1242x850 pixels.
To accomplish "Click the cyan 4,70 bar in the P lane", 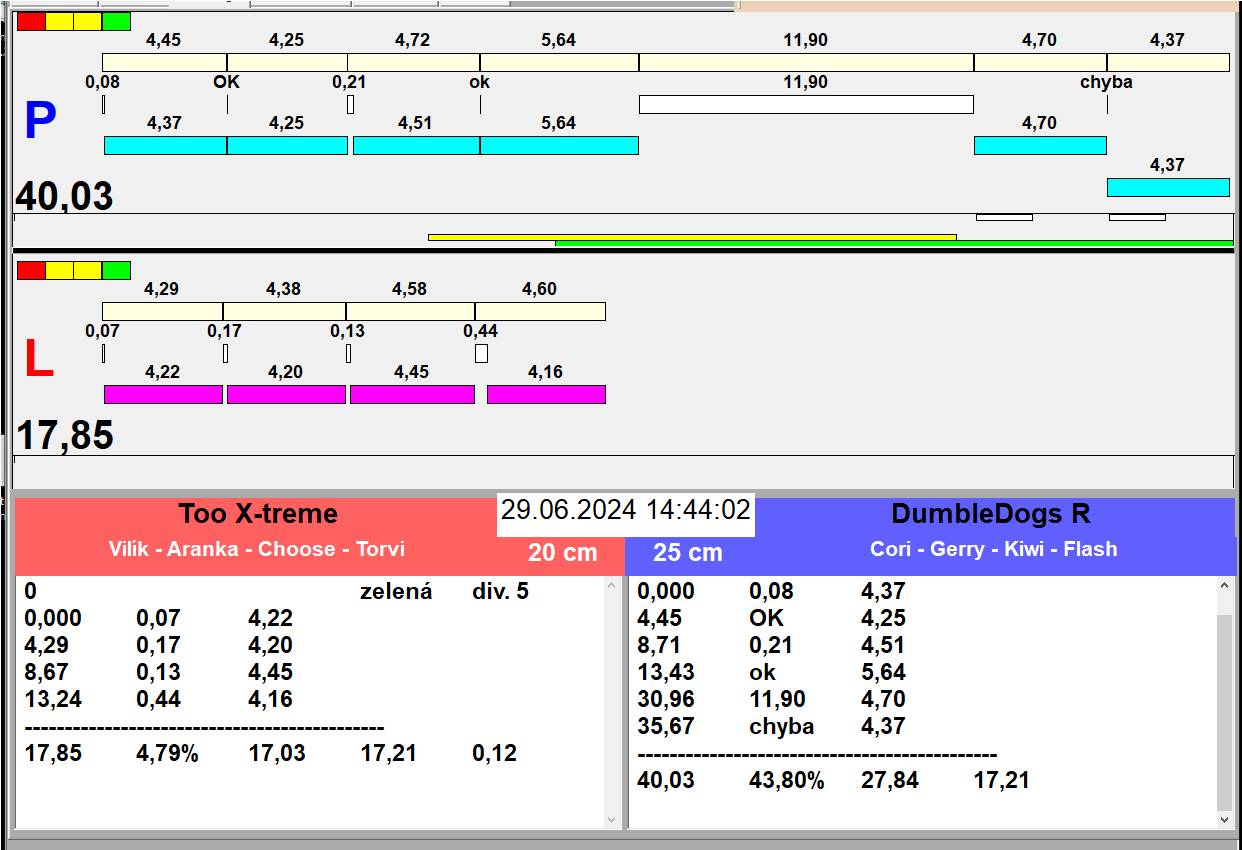I will pos(1040,145).
